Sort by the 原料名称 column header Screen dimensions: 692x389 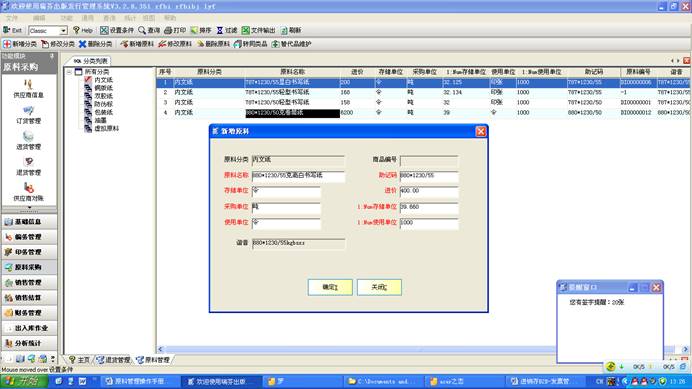pos(292,72)
